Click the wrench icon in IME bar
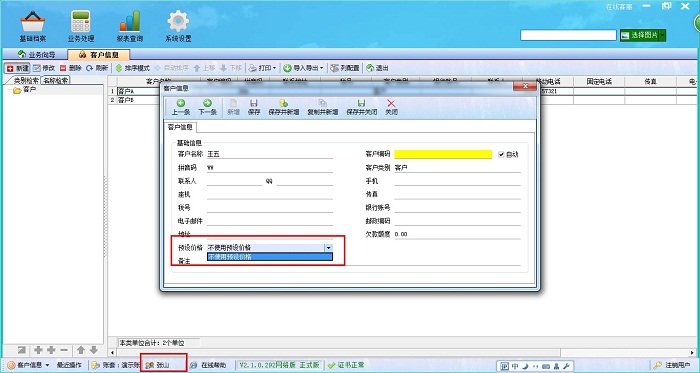700x373 pixels. pos(566,366)
